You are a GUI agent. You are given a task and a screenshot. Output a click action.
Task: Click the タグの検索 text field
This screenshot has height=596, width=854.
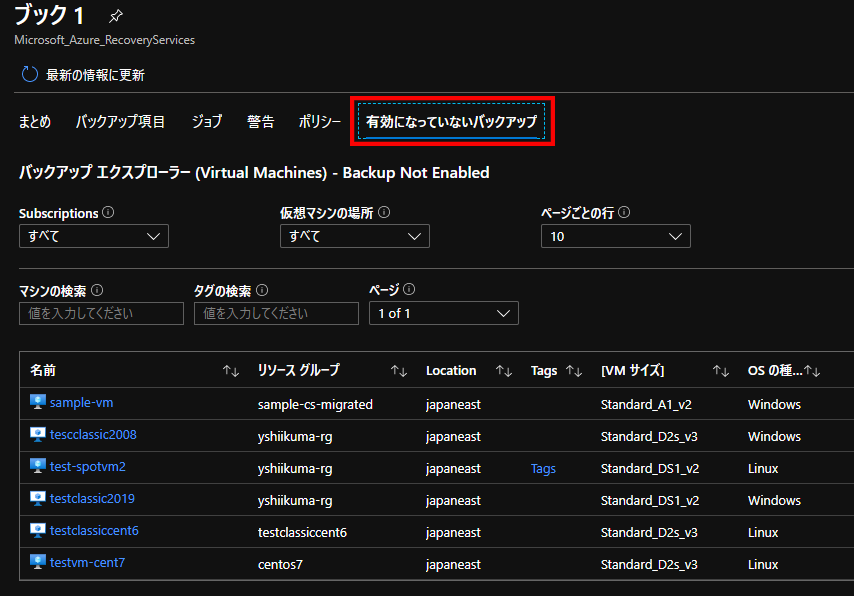pos(276,313)
